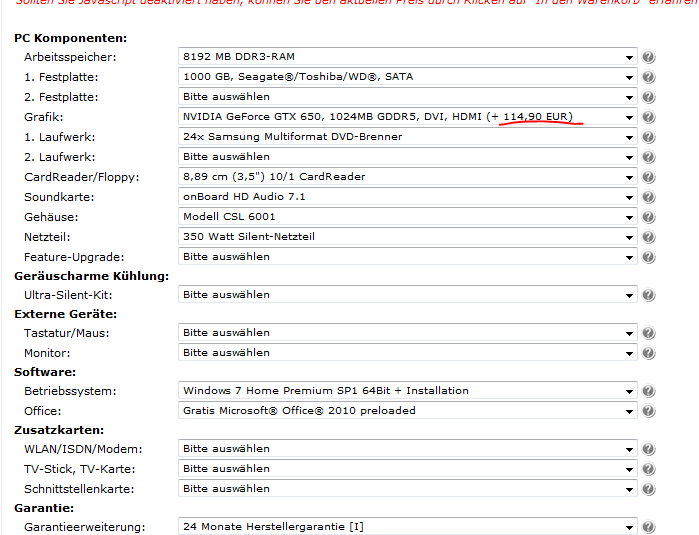The width and height of the screenshot is (699, 535).
Task: Open help icon for 2. Festplatte row
Action: (649, 97)
